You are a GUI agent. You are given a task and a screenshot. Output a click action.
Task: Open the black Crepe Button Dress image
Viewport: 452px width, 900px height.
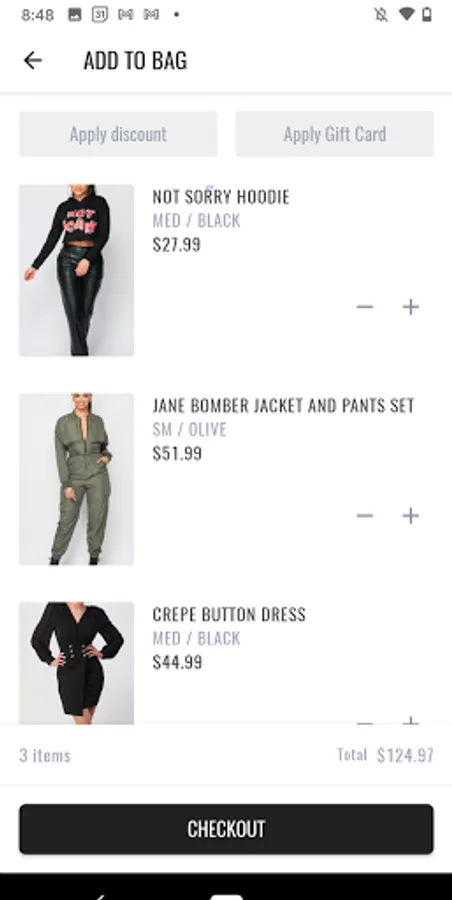(76, 663)
